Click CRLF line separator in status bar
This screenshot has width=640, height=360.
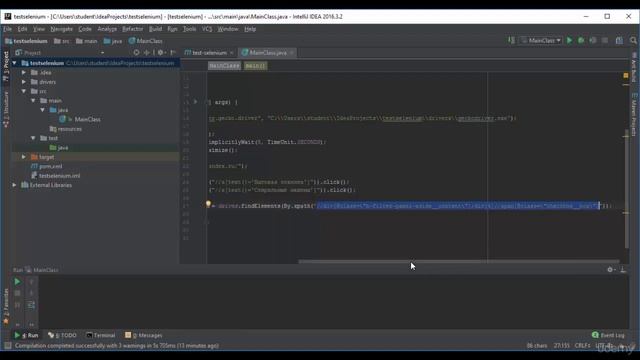pos(582,346)
